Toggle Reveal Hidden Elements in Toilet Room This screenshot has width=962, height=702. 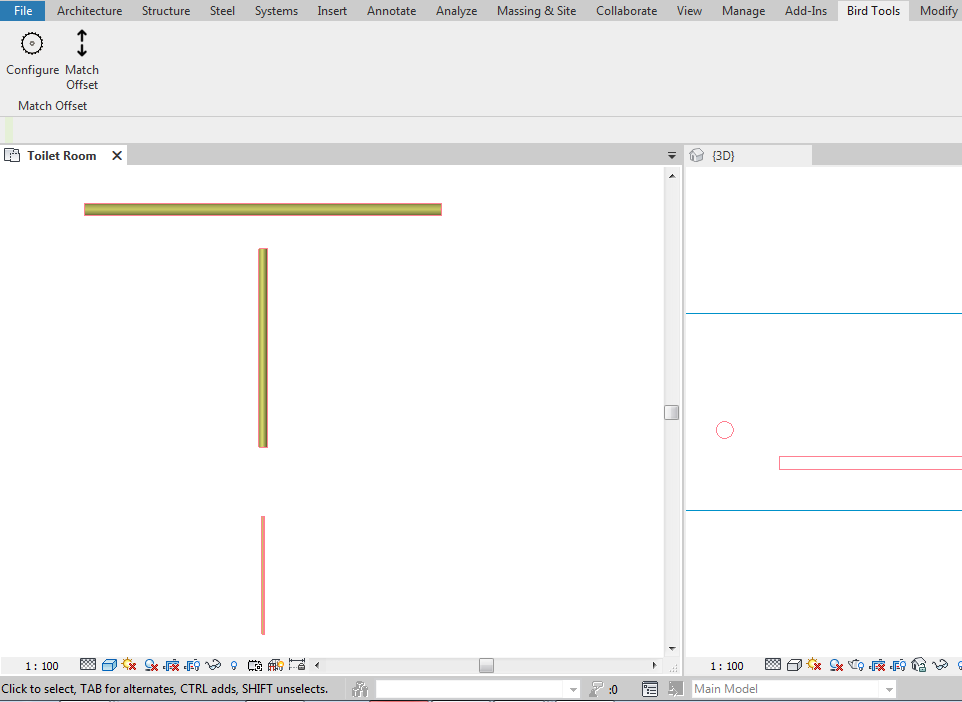coord(234,665)
